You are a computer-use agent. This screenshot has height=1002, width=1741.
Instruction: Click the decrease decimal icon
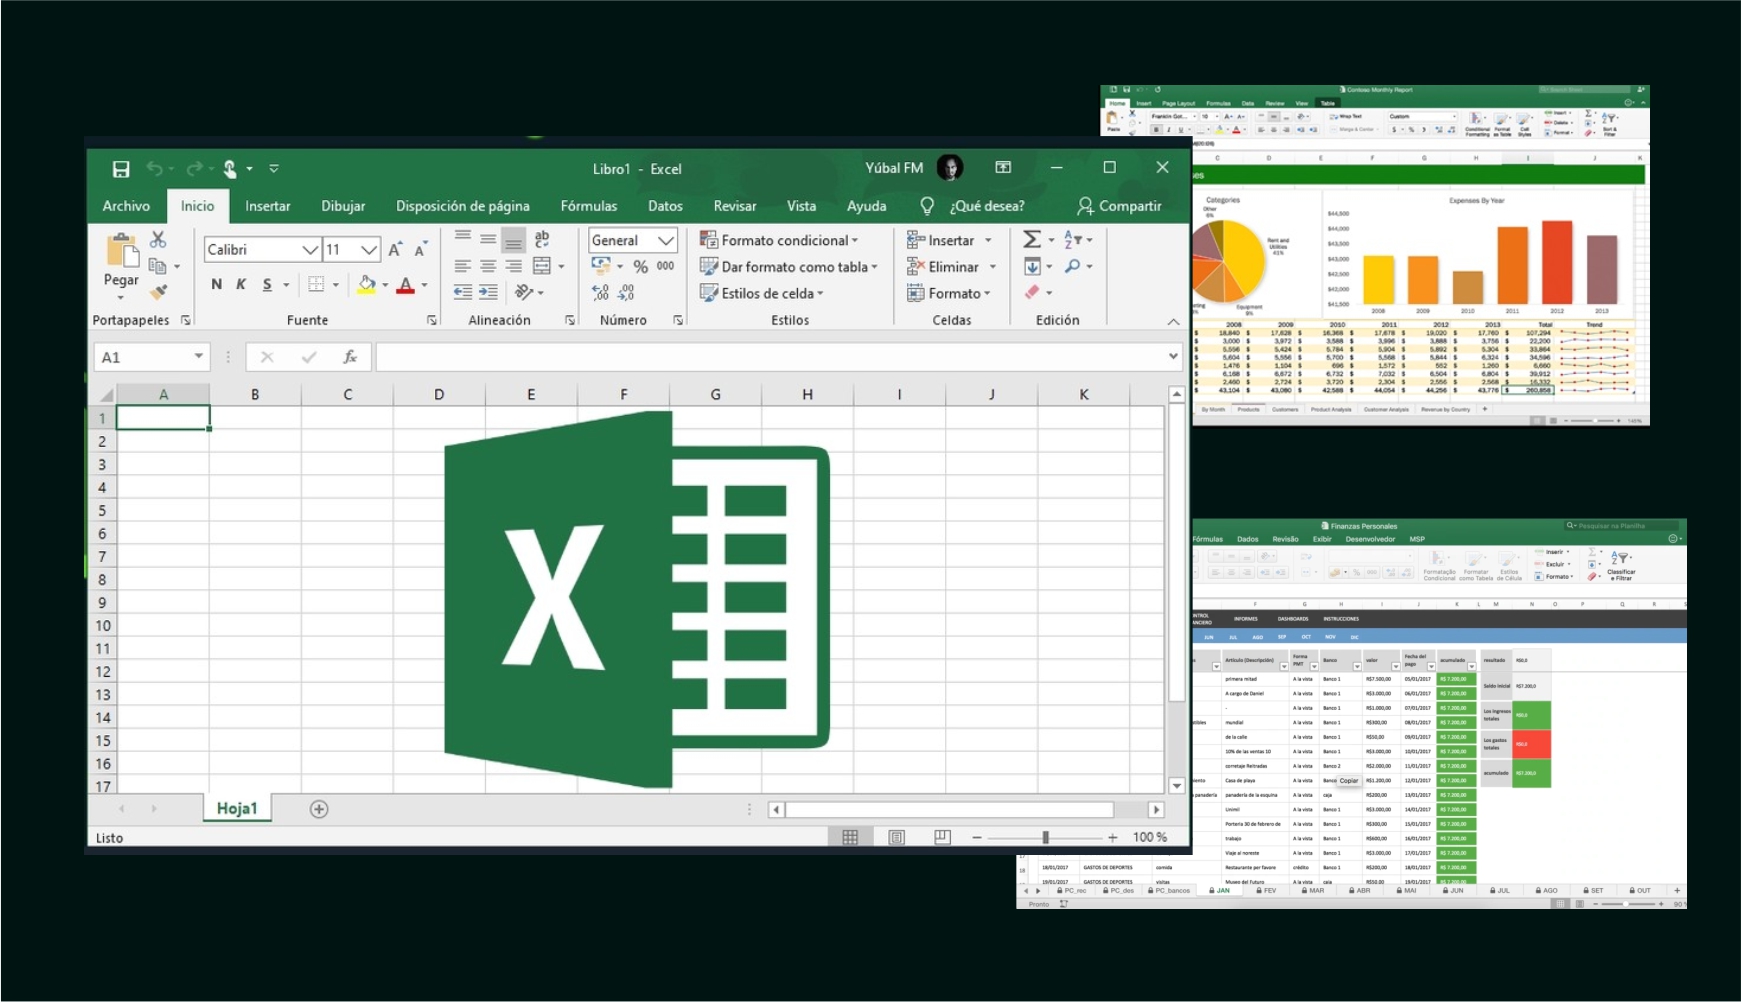click(x=626, y=292)
